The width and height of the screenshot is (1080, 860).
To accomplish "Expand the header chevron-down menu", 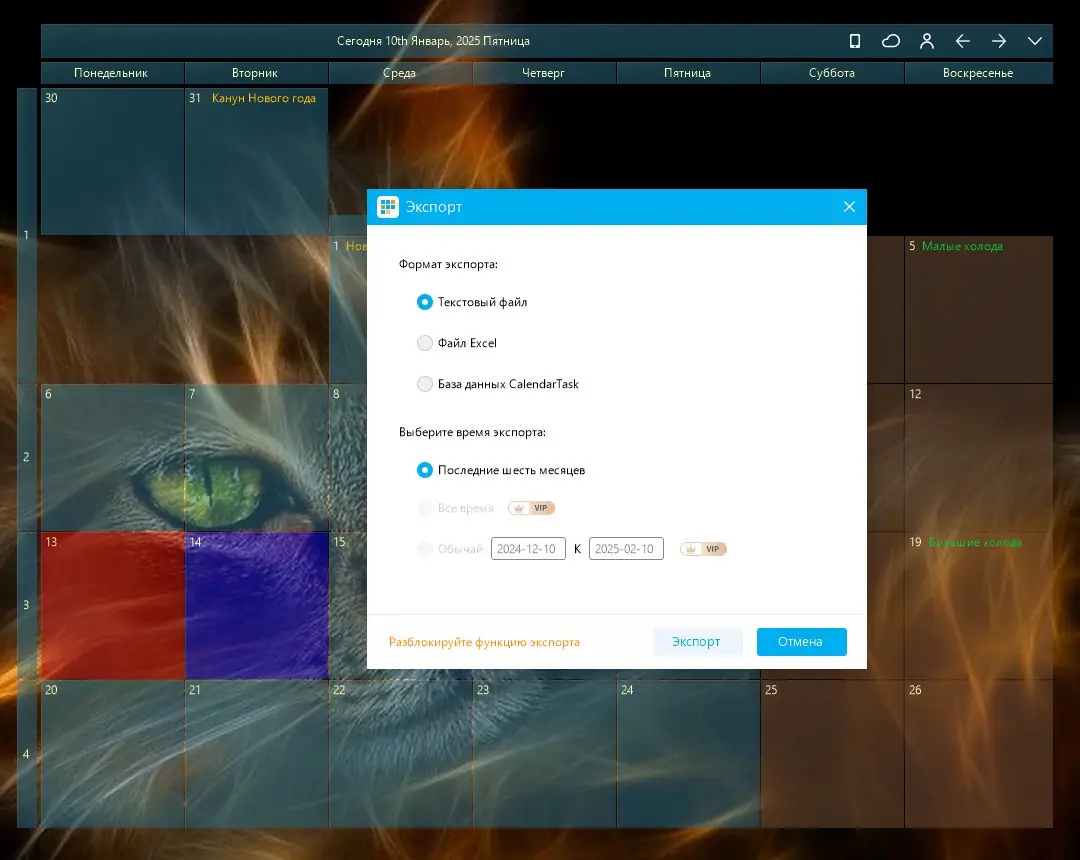I will point(1035,41).
